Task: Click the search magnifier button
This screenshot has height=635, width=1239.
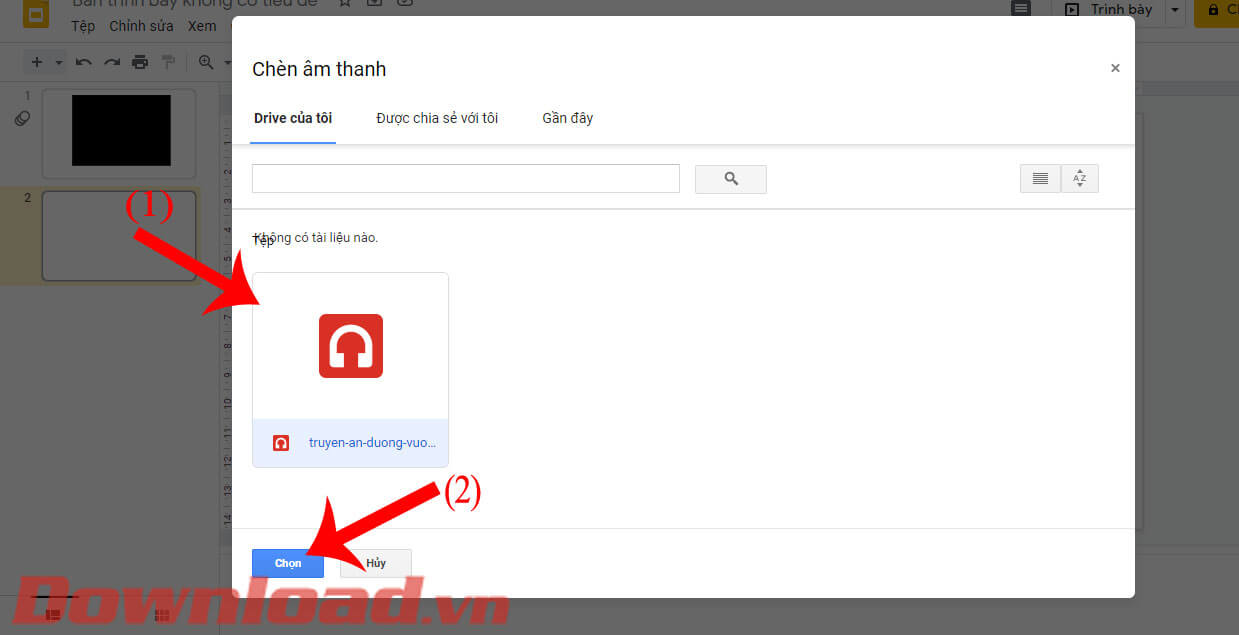Action: coord(730,179)
